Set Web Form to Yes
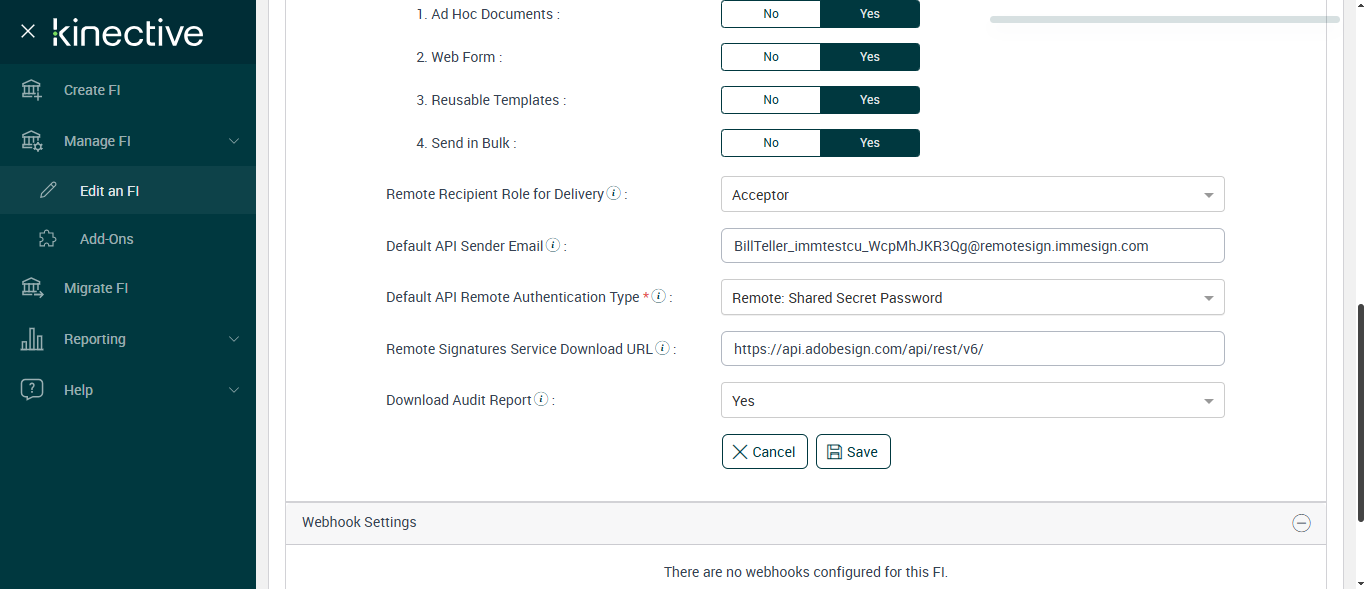The image size is (1366, 589). (x=870, y=57)
